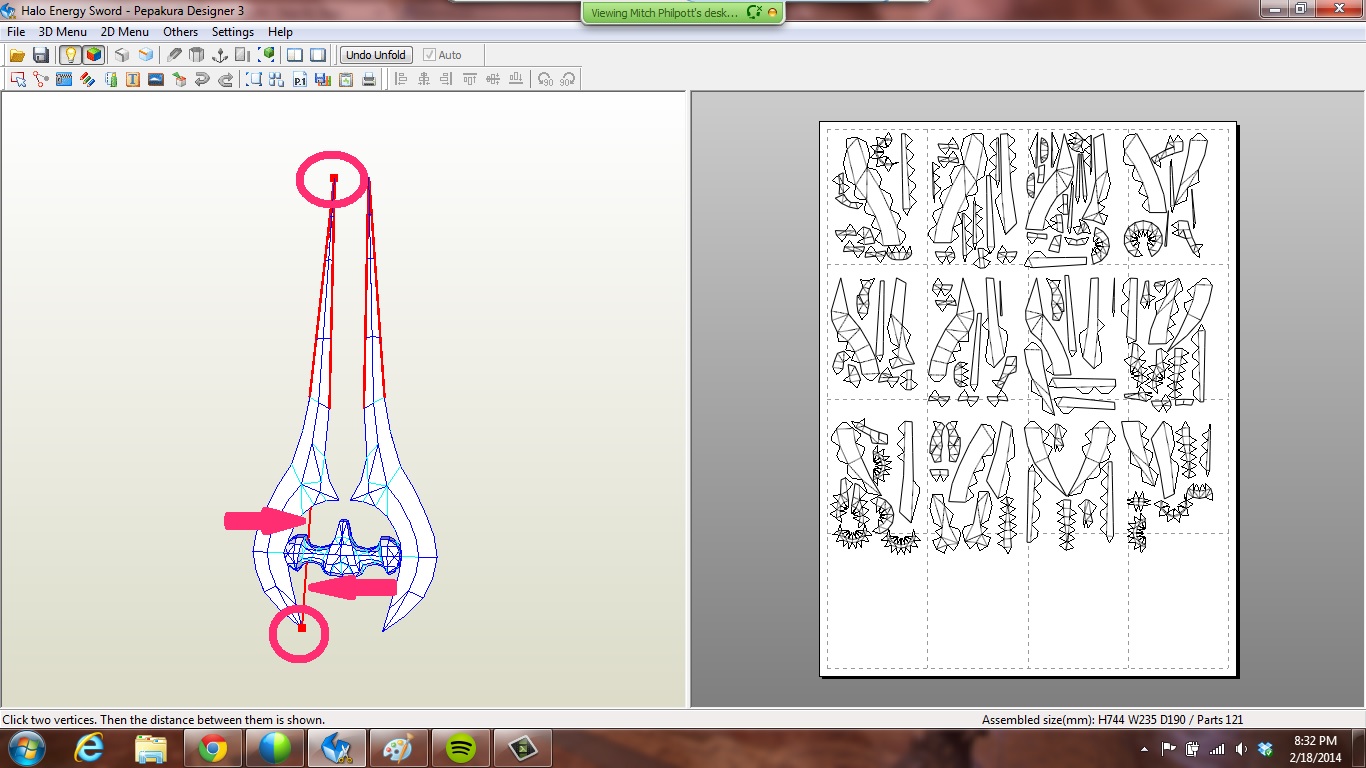Switch to the single-pane layout icon
The image size is (1366, 768).
pos(318,55)
